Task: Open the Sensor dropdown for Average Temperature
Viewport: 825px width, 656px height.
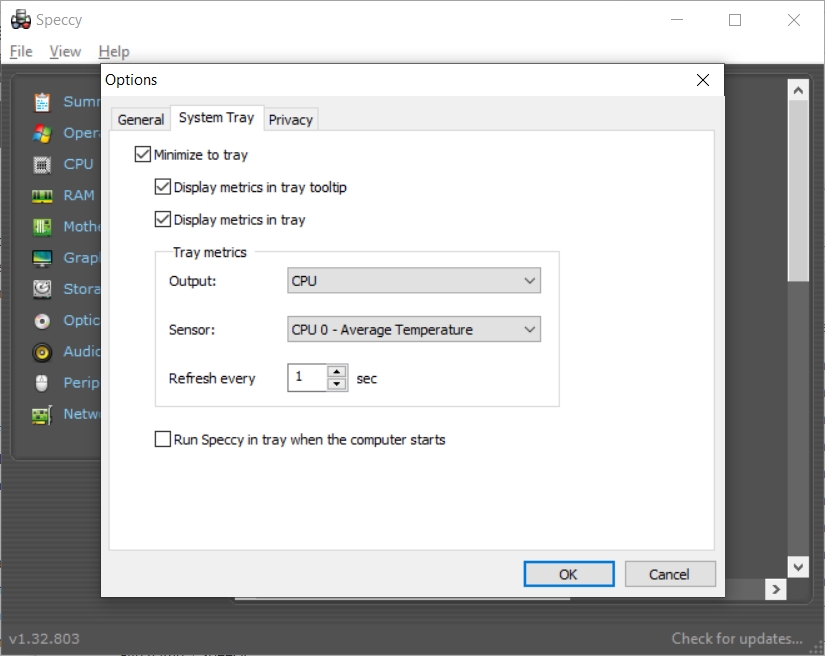Action: tap(414, 329)
